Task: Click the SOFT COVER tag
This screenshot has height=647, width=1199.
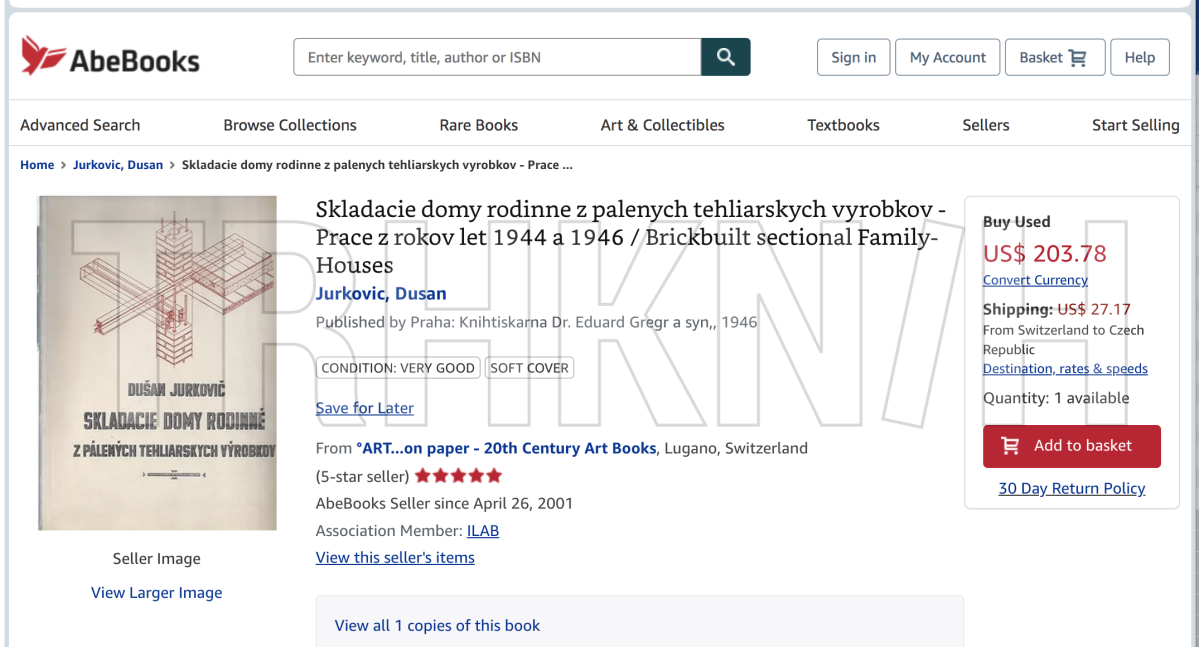Action: click(529, 368)
